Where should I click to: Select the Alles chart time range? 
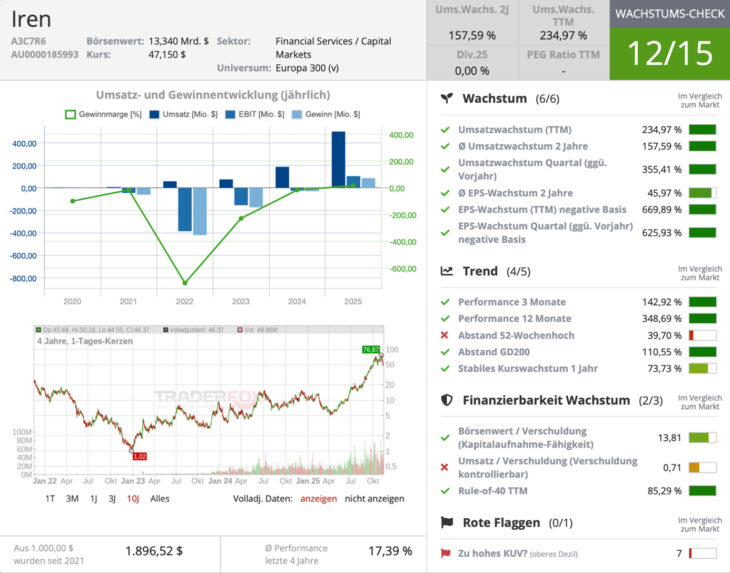160,498
